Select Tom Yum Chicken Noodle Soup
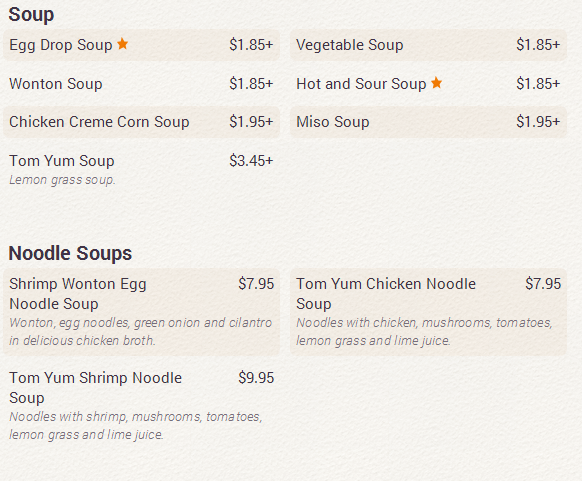Screen dimensions: 582x481 point(428,312)
